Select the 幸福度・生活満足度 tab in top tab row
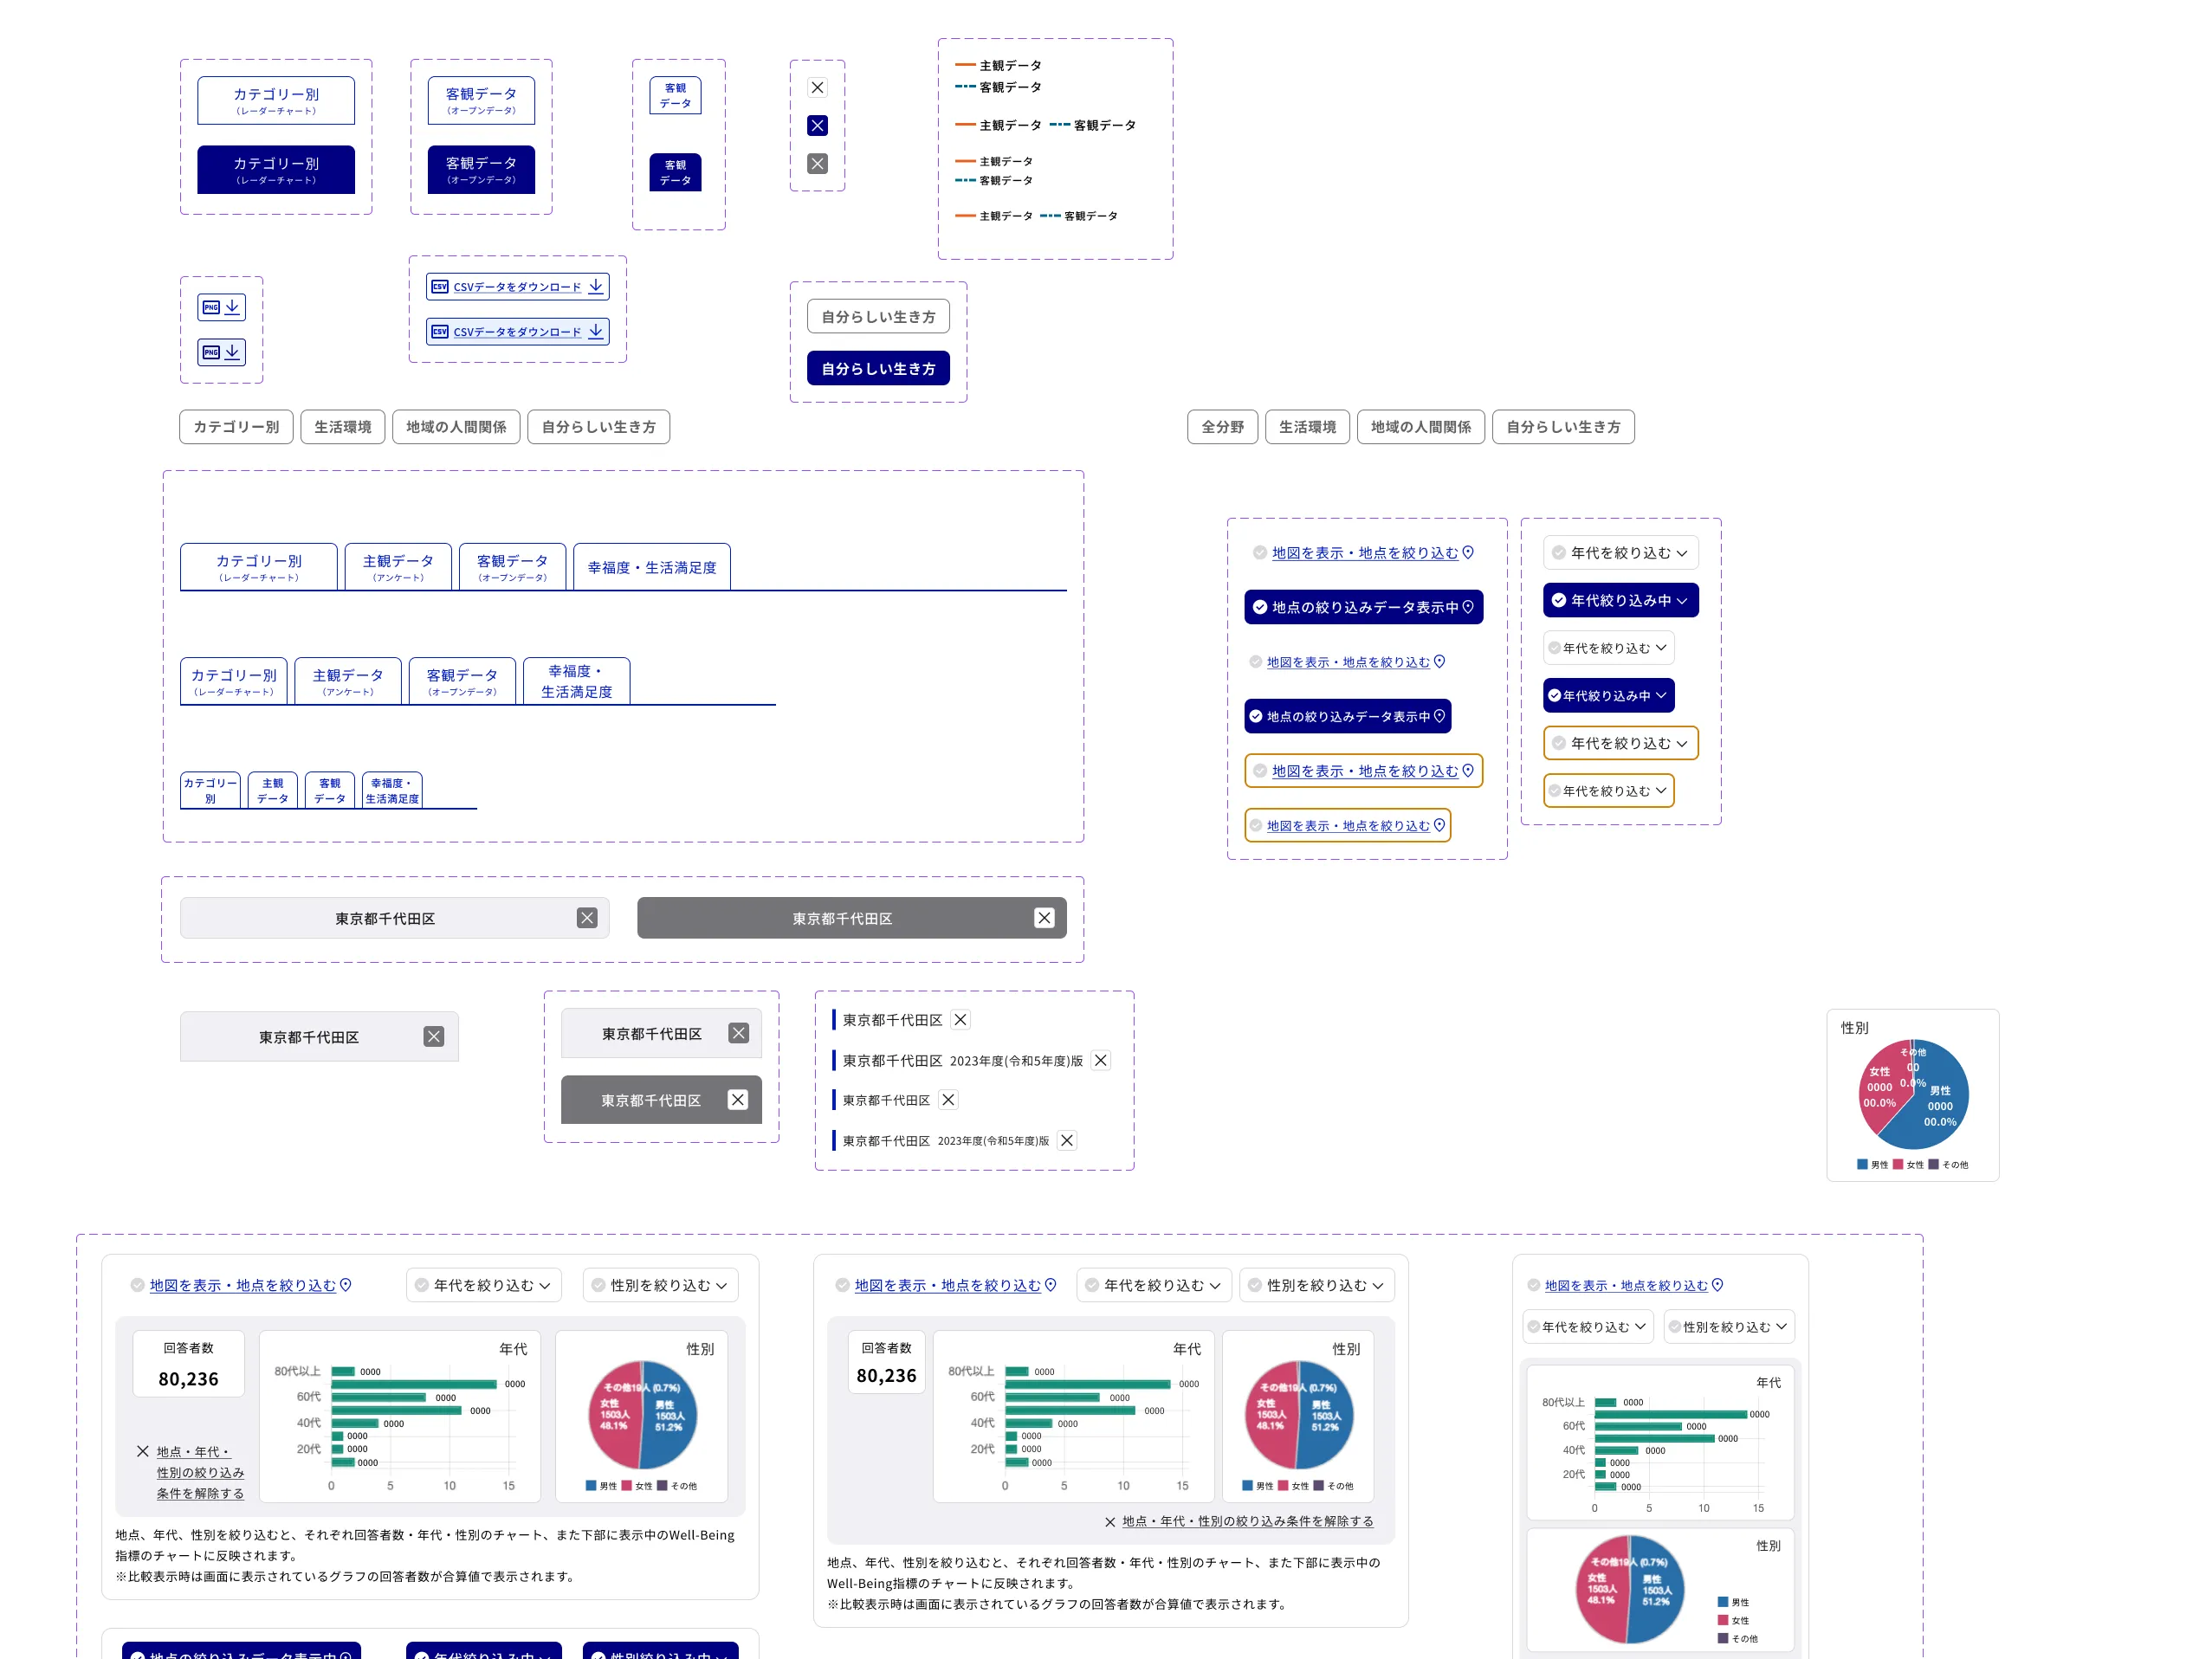 651,567
